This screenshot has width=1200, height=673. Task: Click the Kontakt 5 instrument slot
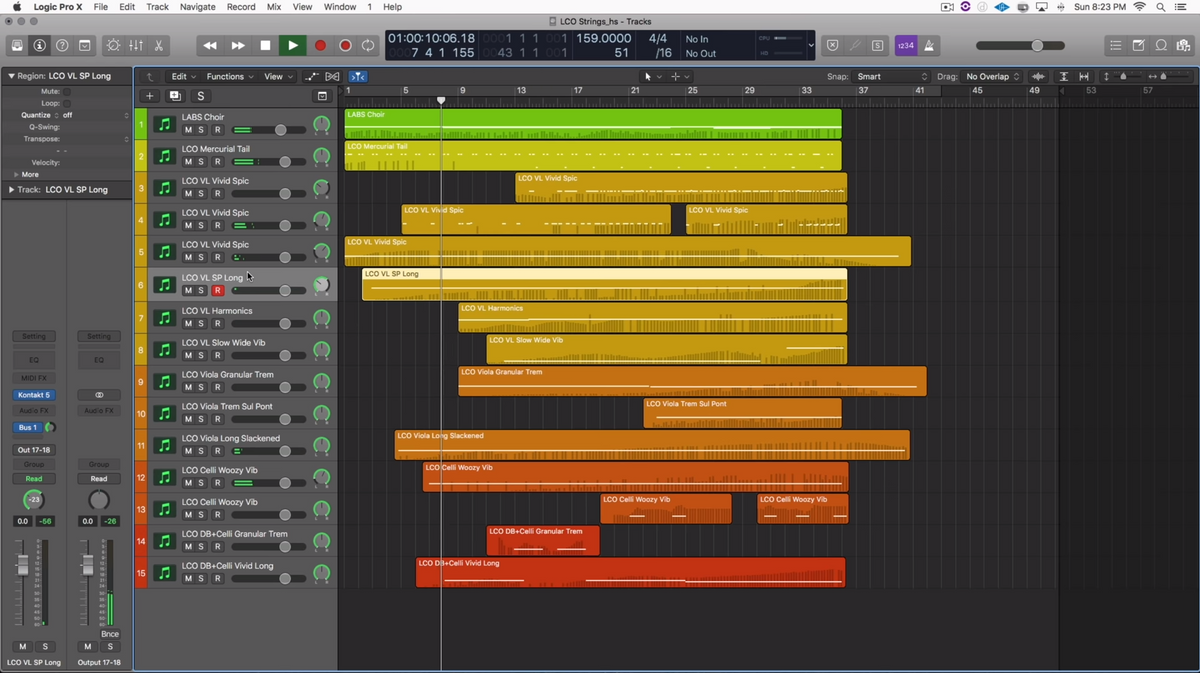click(x=33, y=395)
